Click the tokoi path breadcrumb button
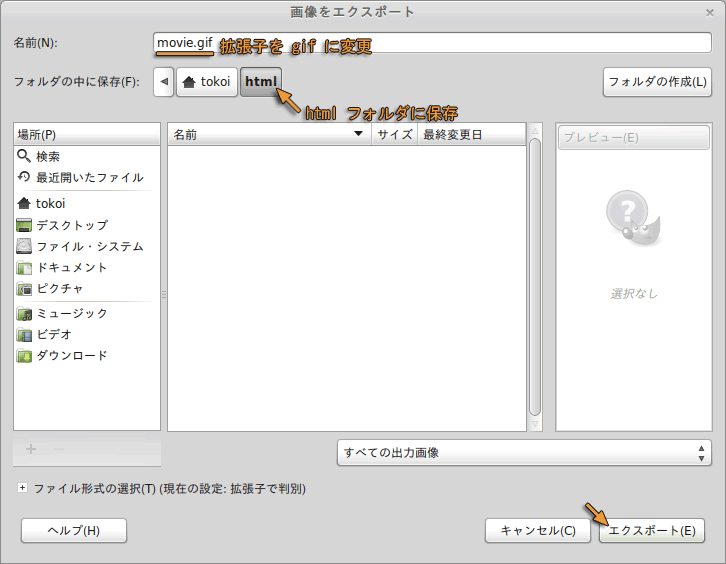The width and height of the screenshot is (726, 564). (x=206, y=82)
